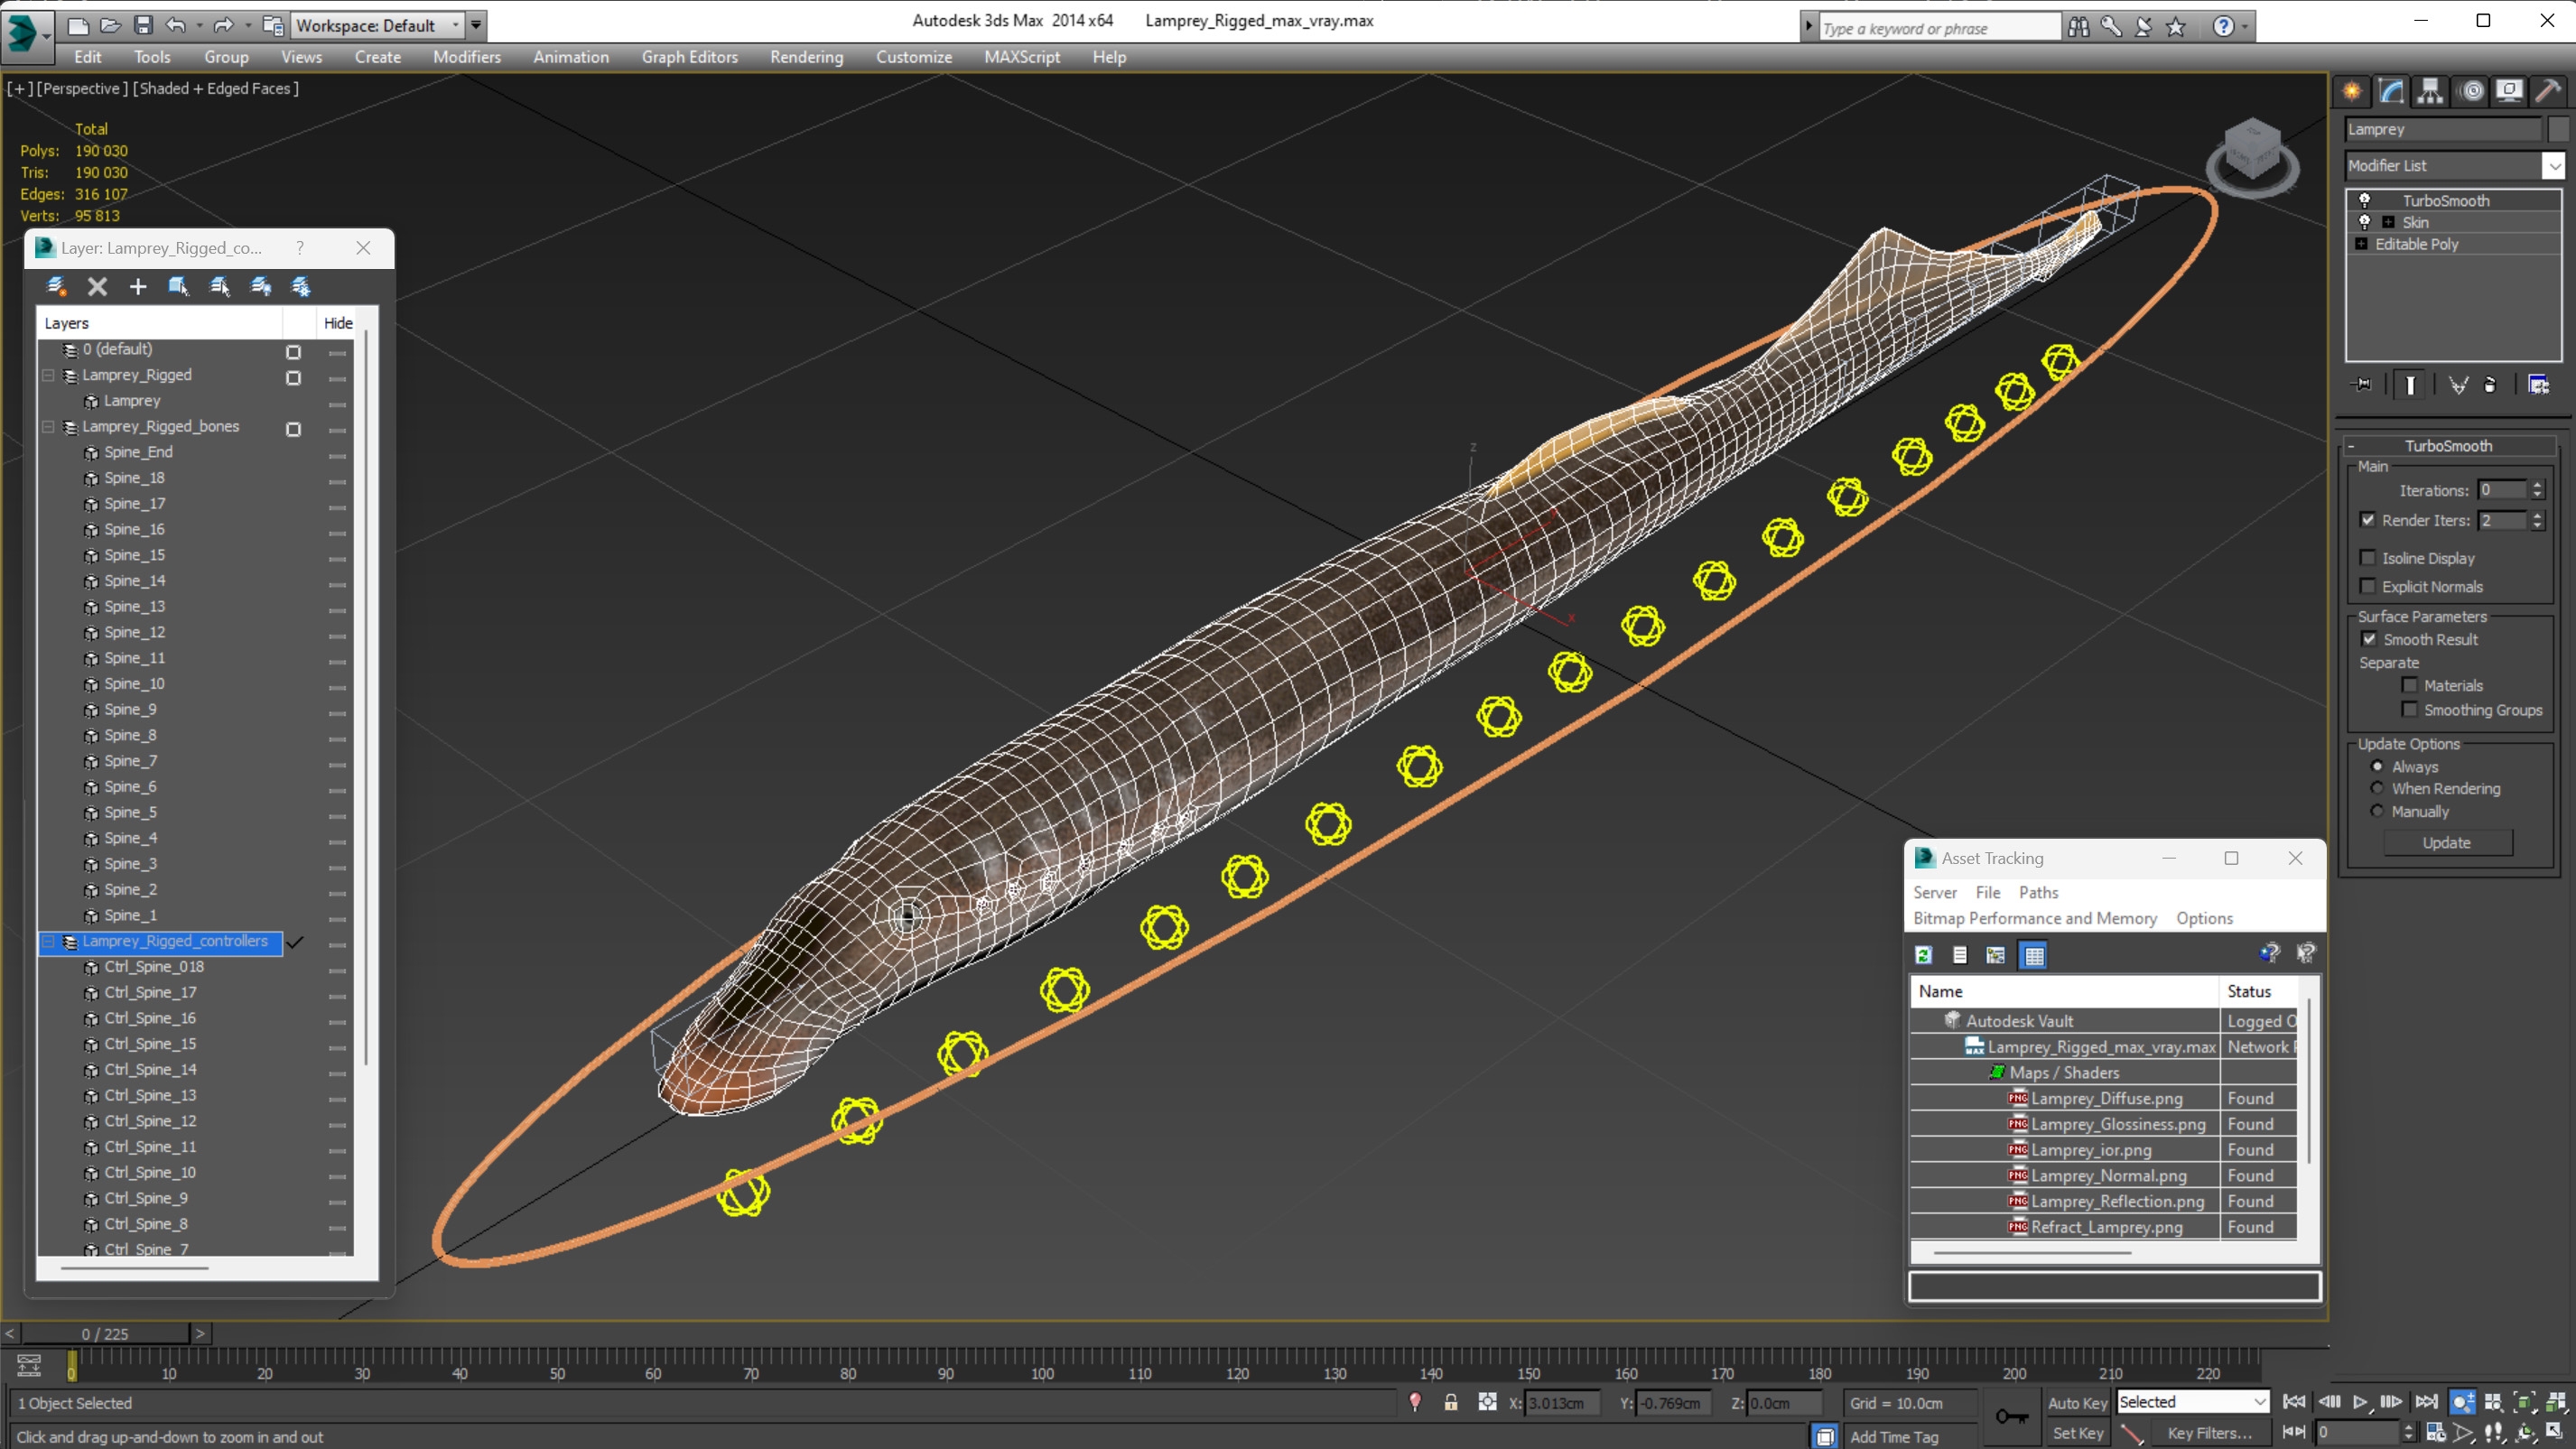The image size is (2576, 1449).
Task: Open the Hierarchy command panel tab
Action: [x=2430, y=91]
